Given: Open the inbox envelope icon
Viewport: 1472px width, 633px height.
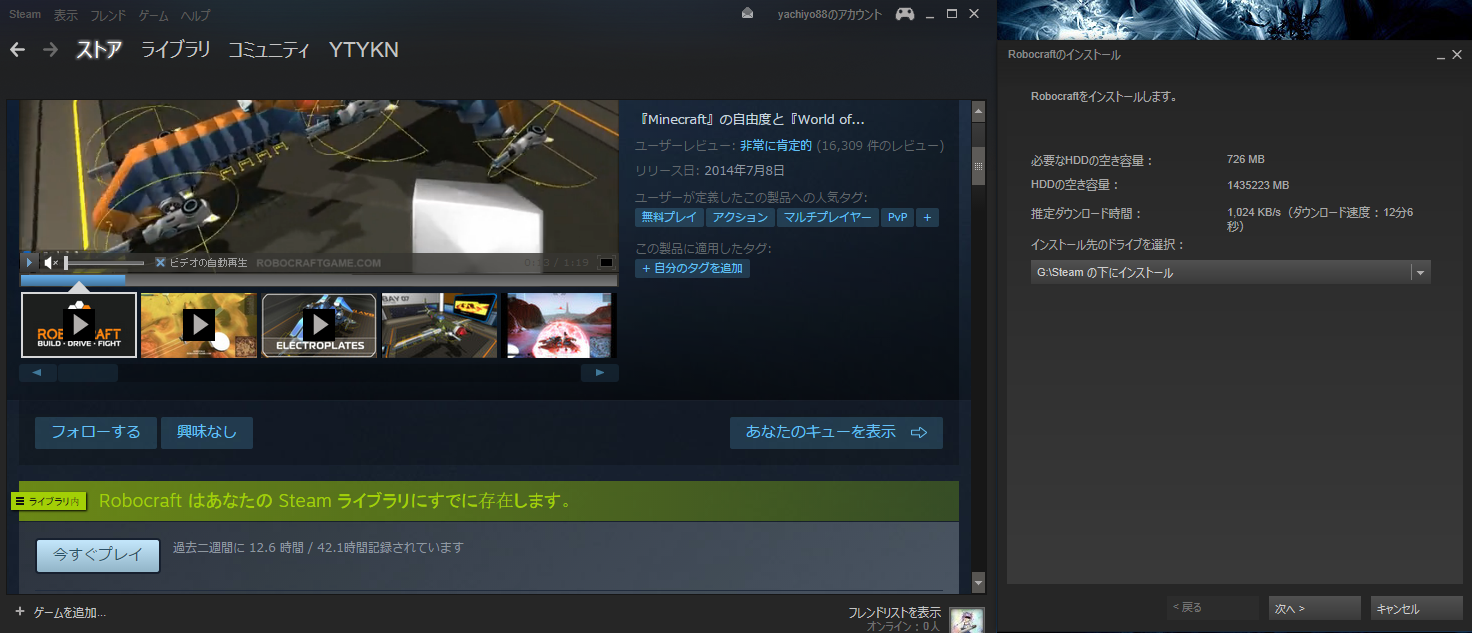Looking at the screenshot, I should 748,14.
